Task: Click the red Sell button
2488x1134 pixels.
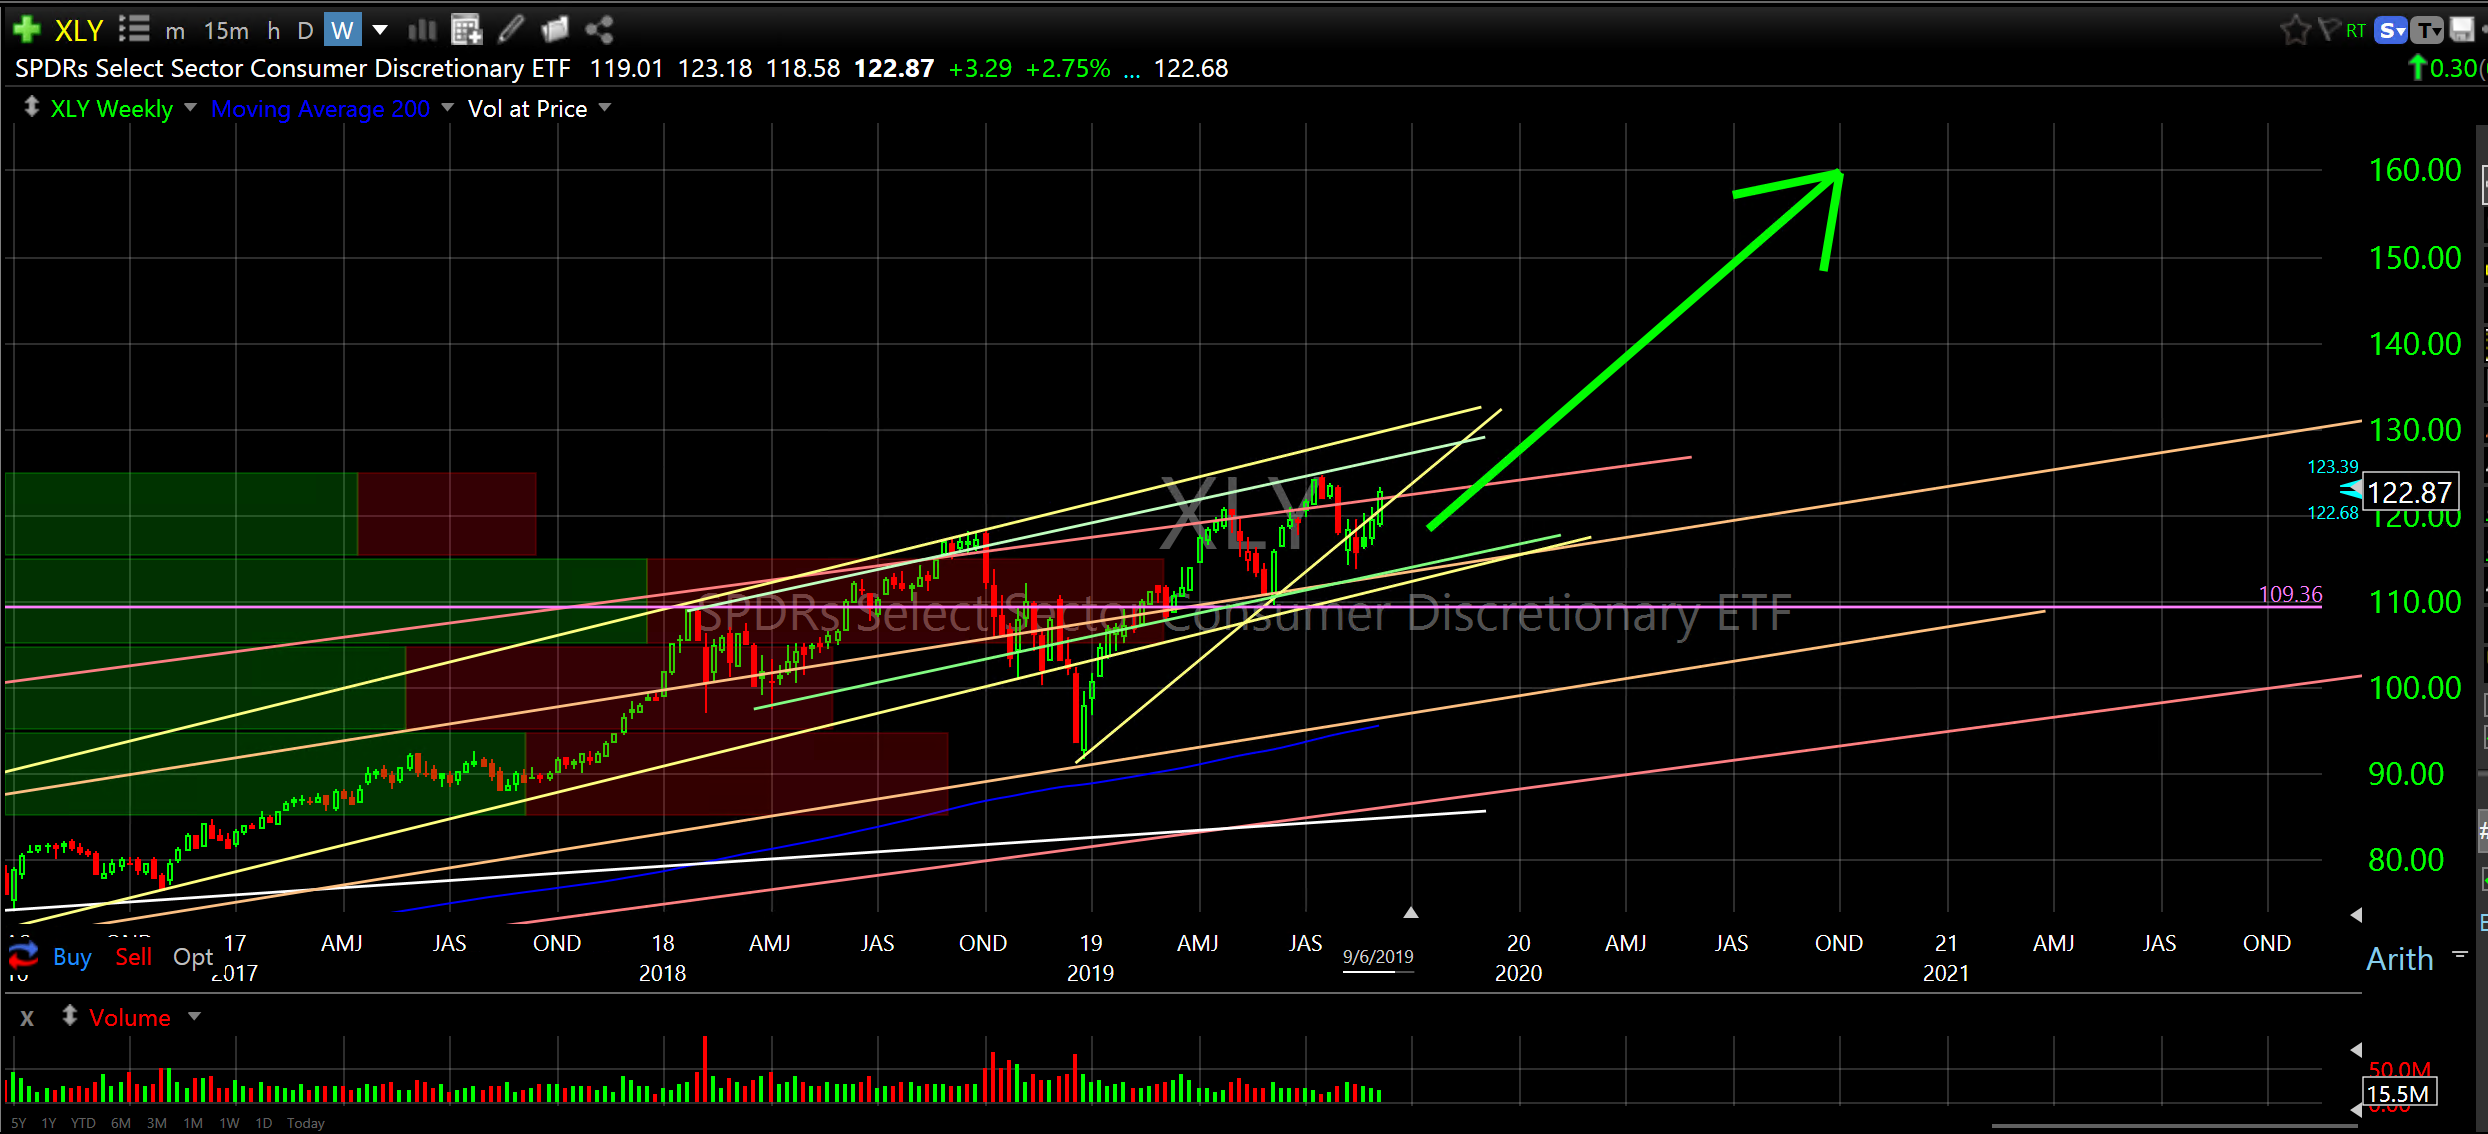Action: tap(133, 957)
